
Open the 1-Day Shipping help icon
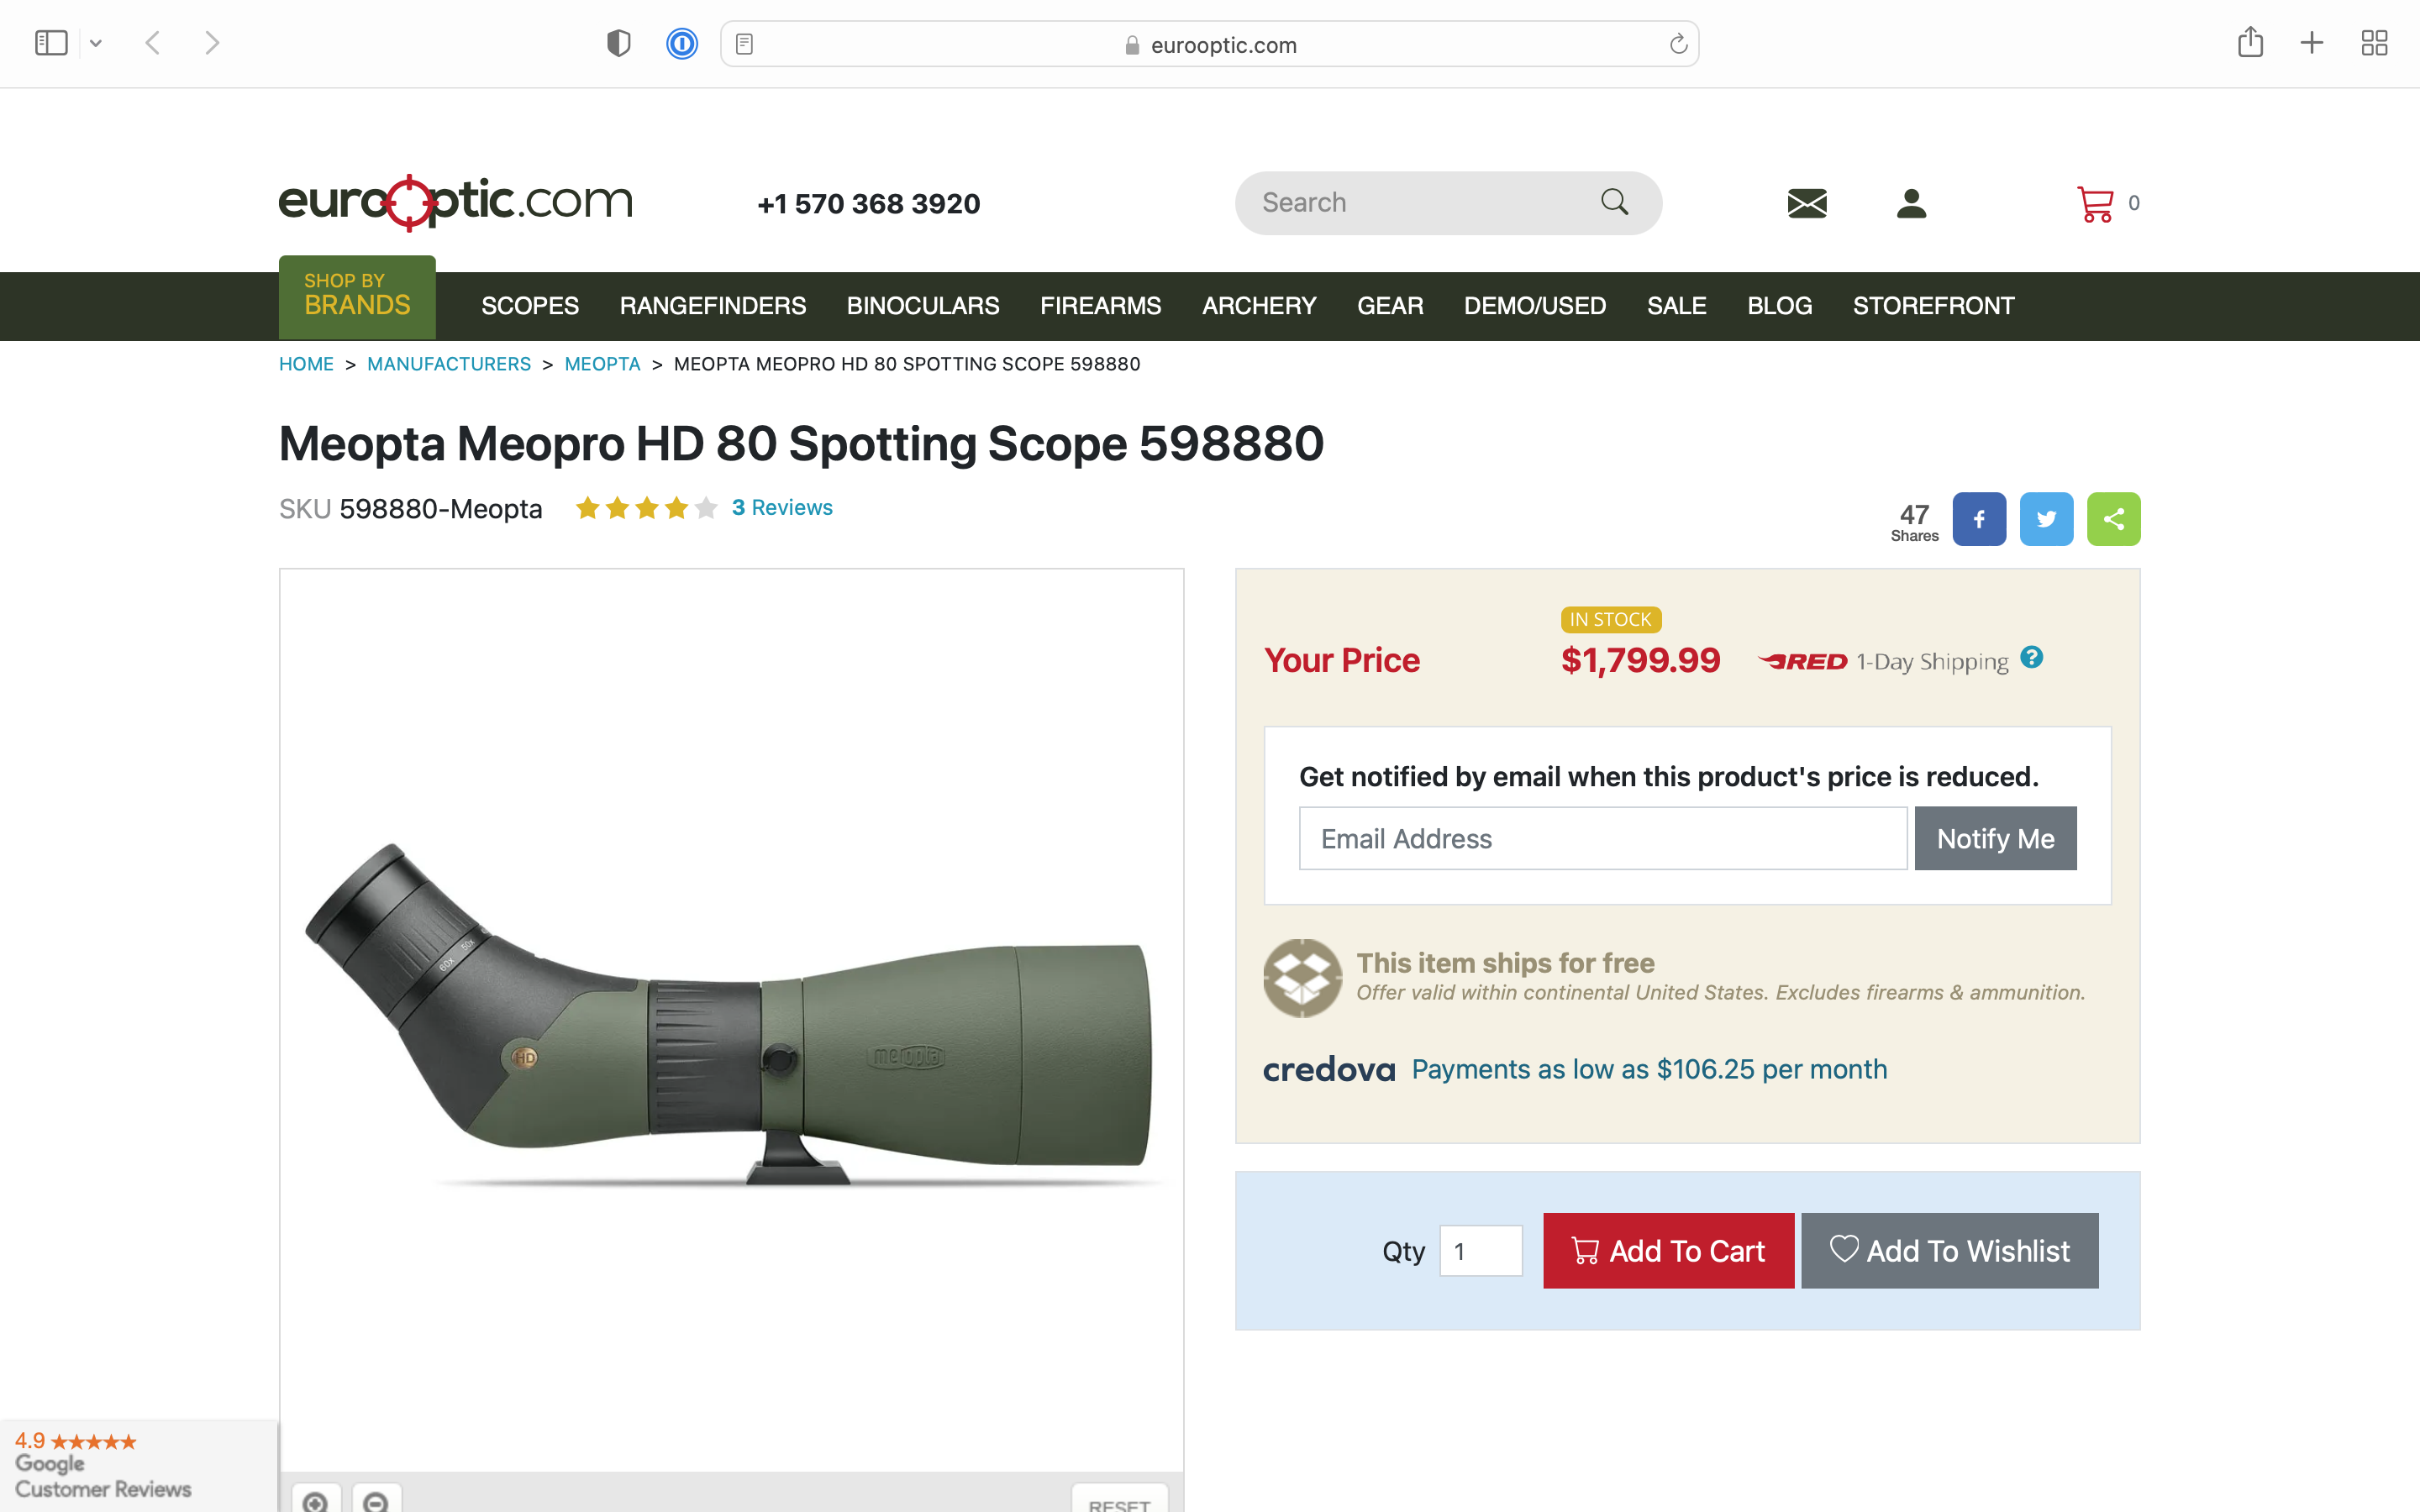2031,657
